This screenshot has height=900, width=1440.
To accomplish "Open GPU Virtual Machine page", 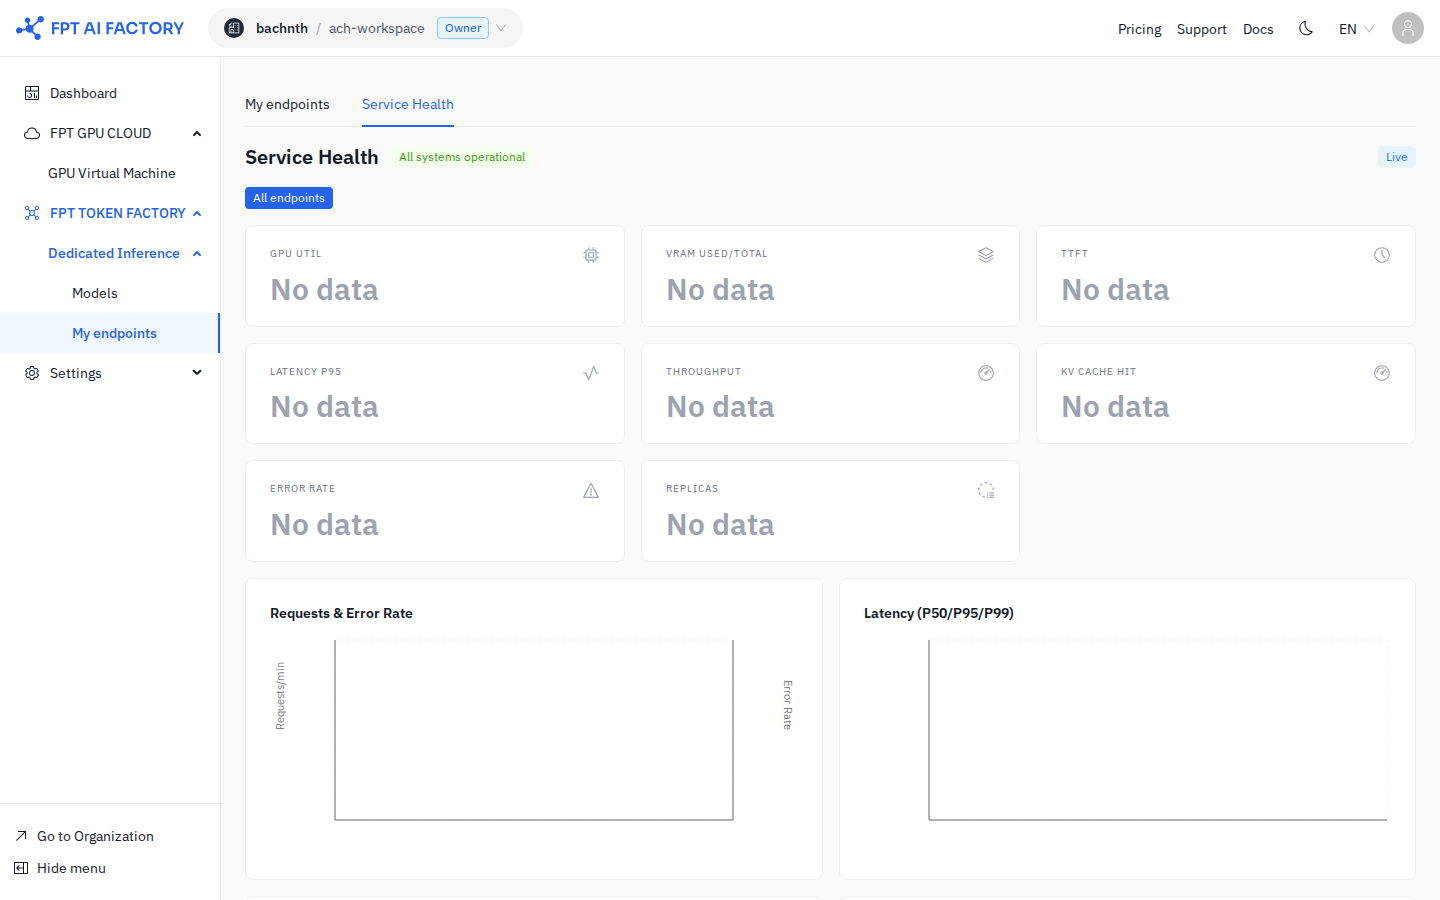I will click(x=111, y=173).
